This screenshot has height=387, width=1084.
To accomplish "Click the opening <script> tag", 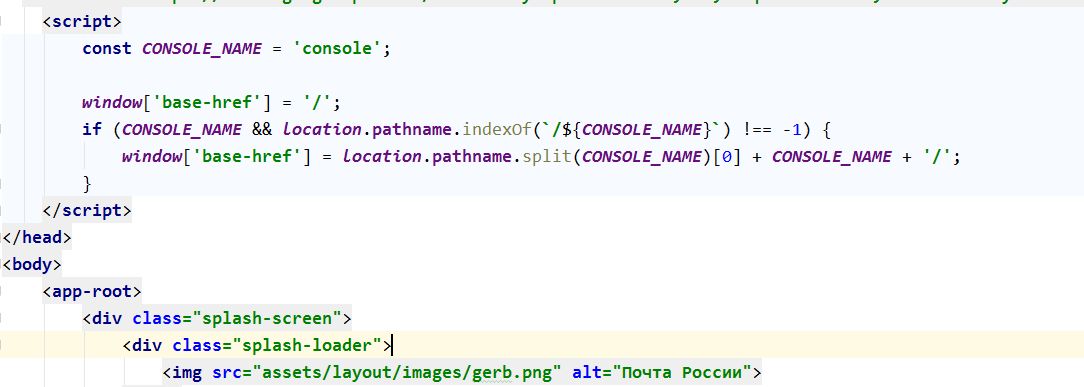I will point(82,21).
